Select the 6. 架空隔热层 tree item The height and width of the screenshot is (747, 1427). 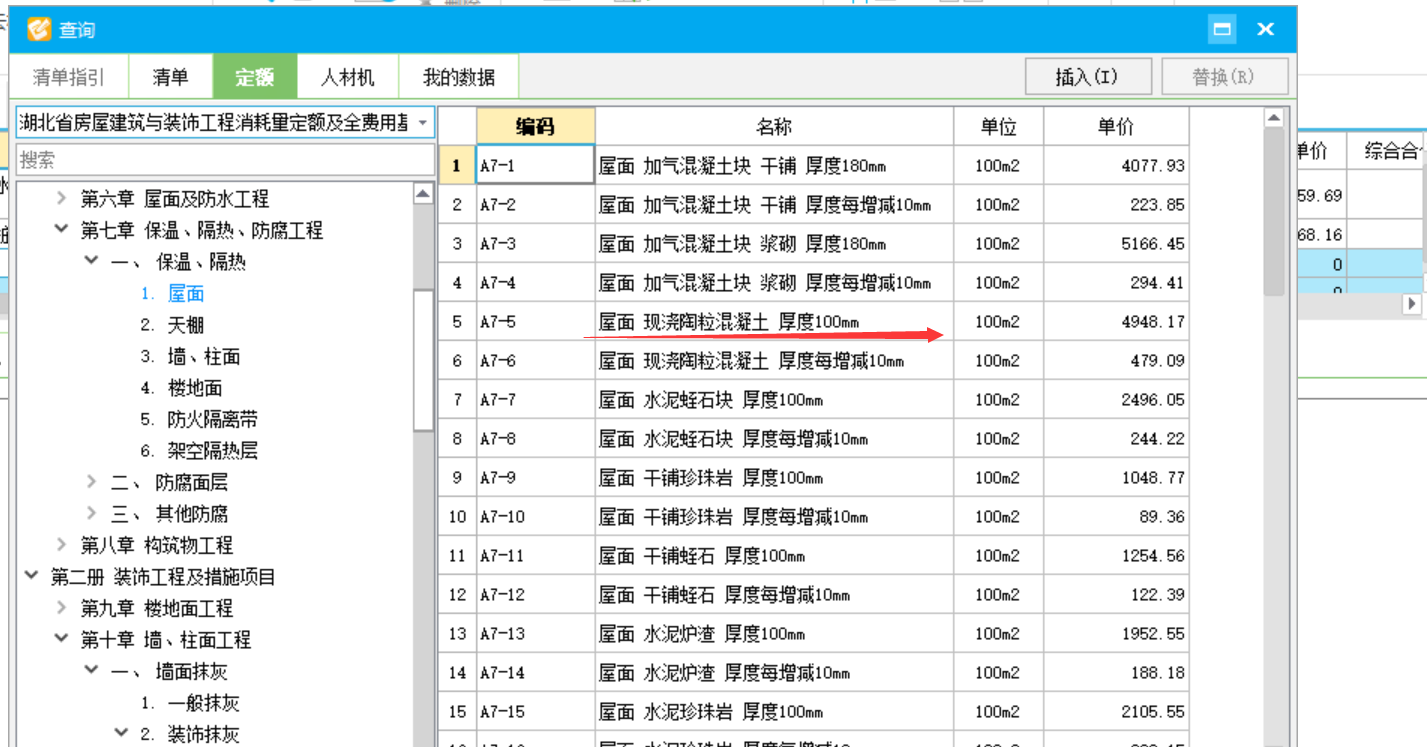coord(199,450)
